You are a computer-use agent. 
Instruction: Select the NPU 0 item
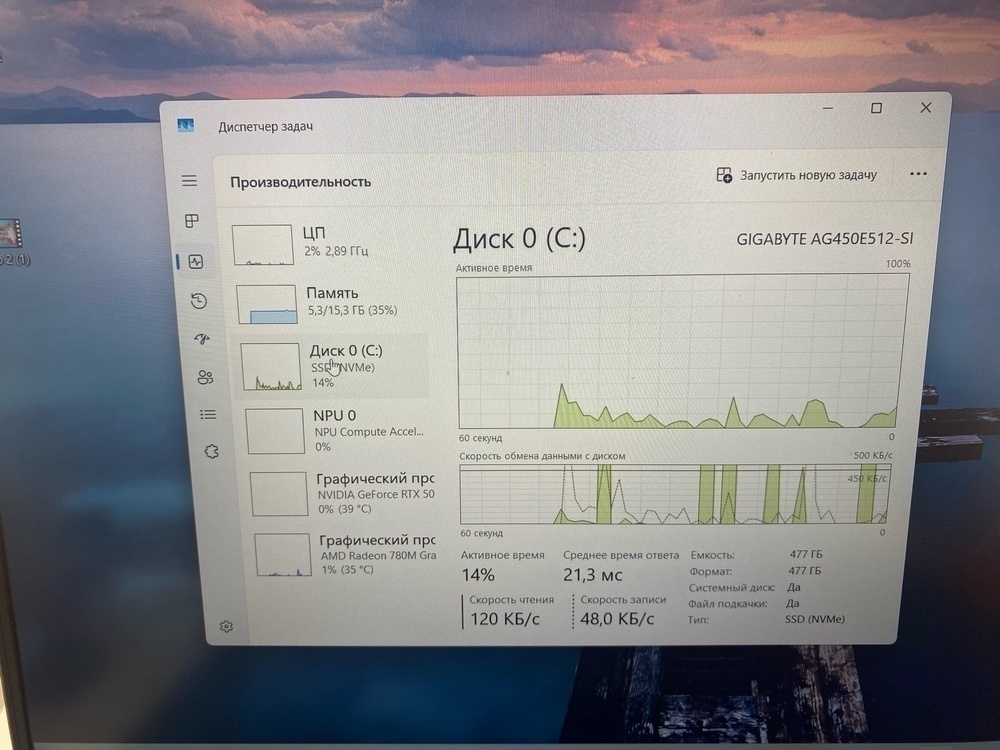tap(337, 430)
